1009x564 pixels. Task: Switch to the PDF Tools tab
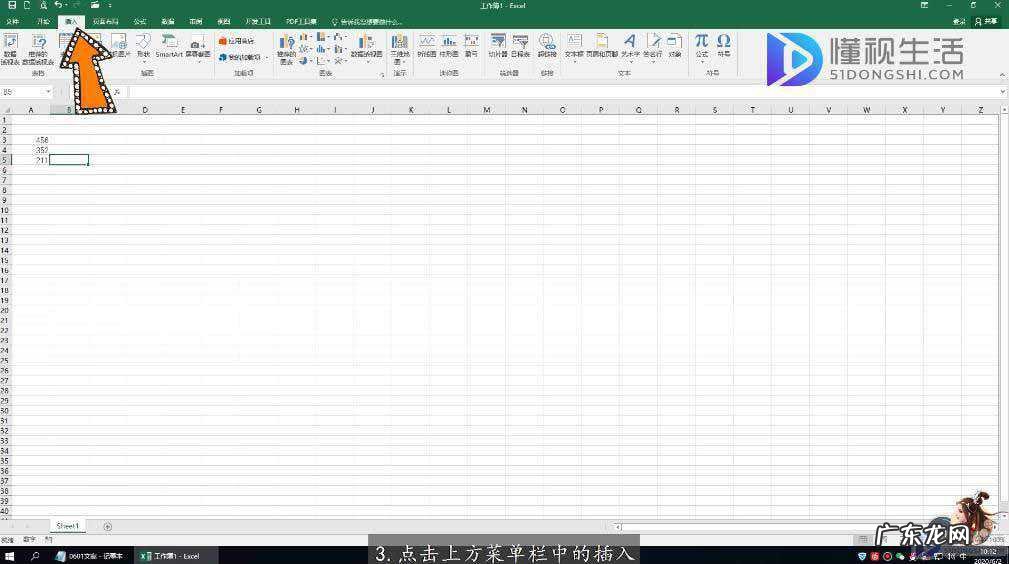pos(301,22)
